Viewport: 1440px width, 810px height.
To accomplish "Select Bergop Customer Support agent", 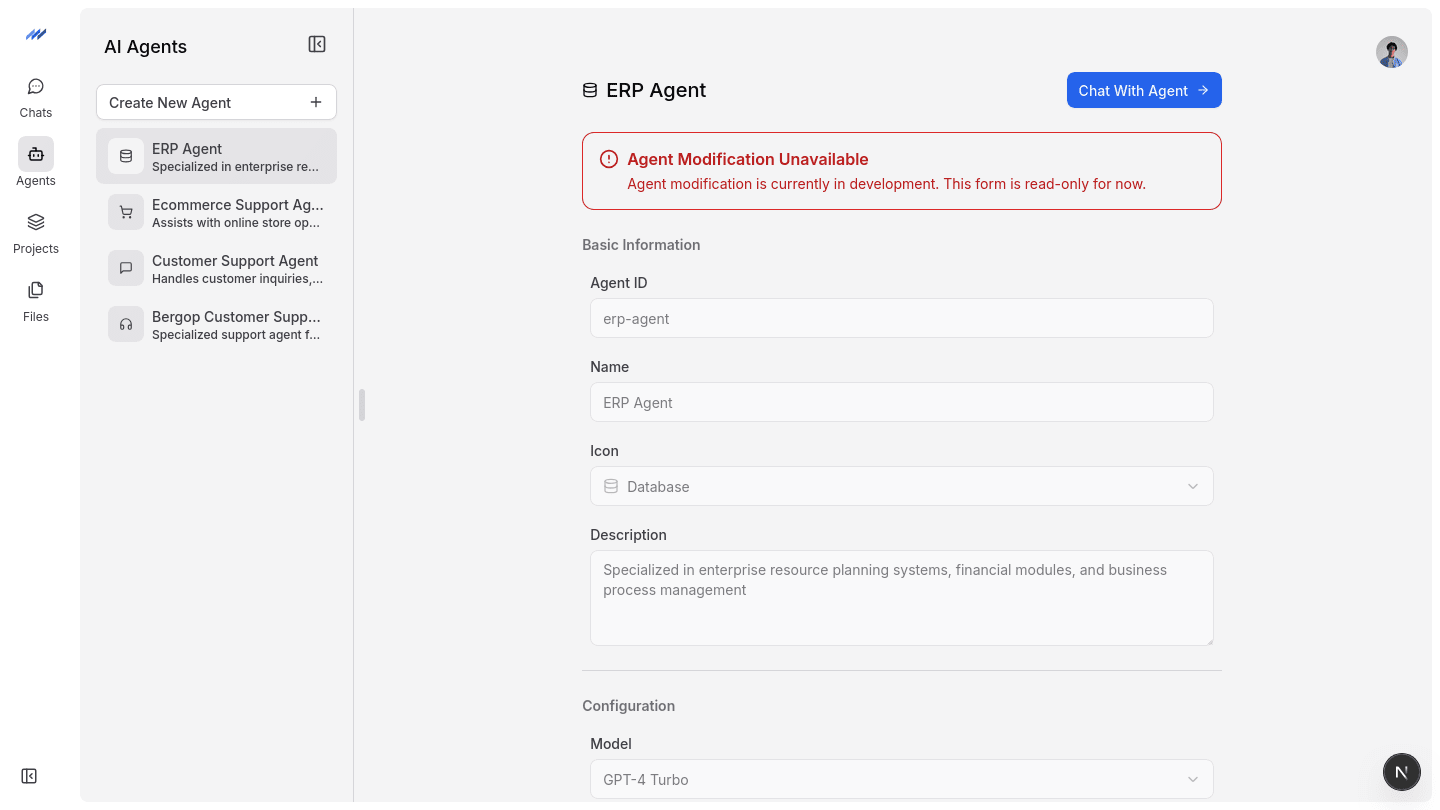I will click(216, 324).
